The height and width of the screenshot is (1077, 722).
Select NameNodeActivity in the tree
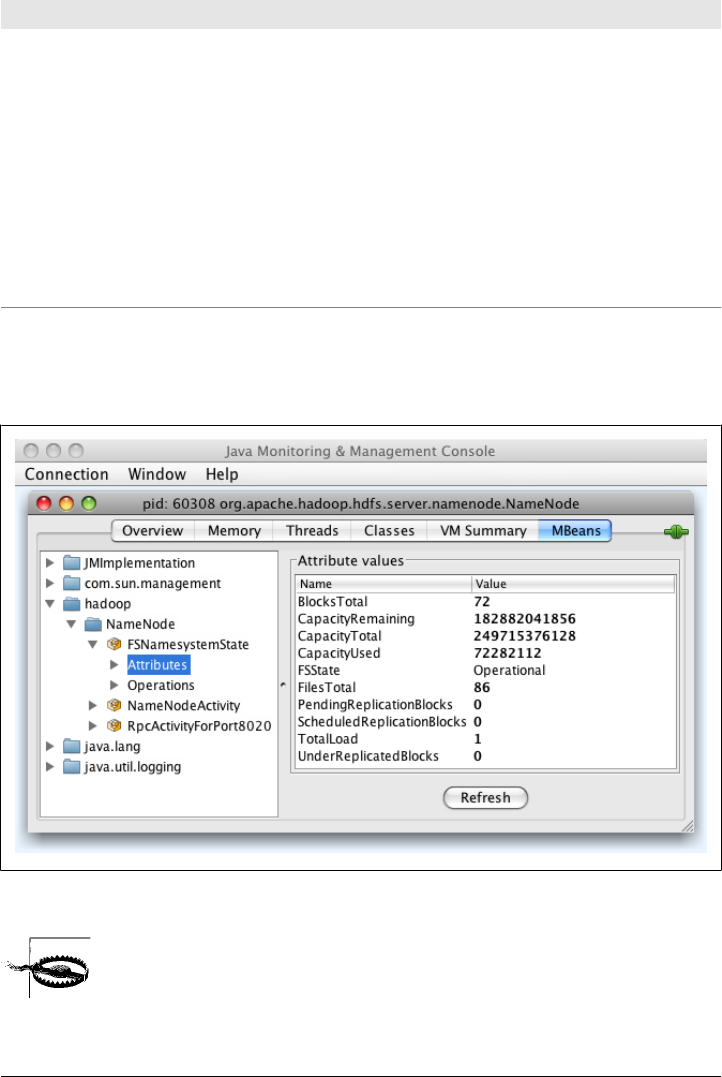point(183,705)
